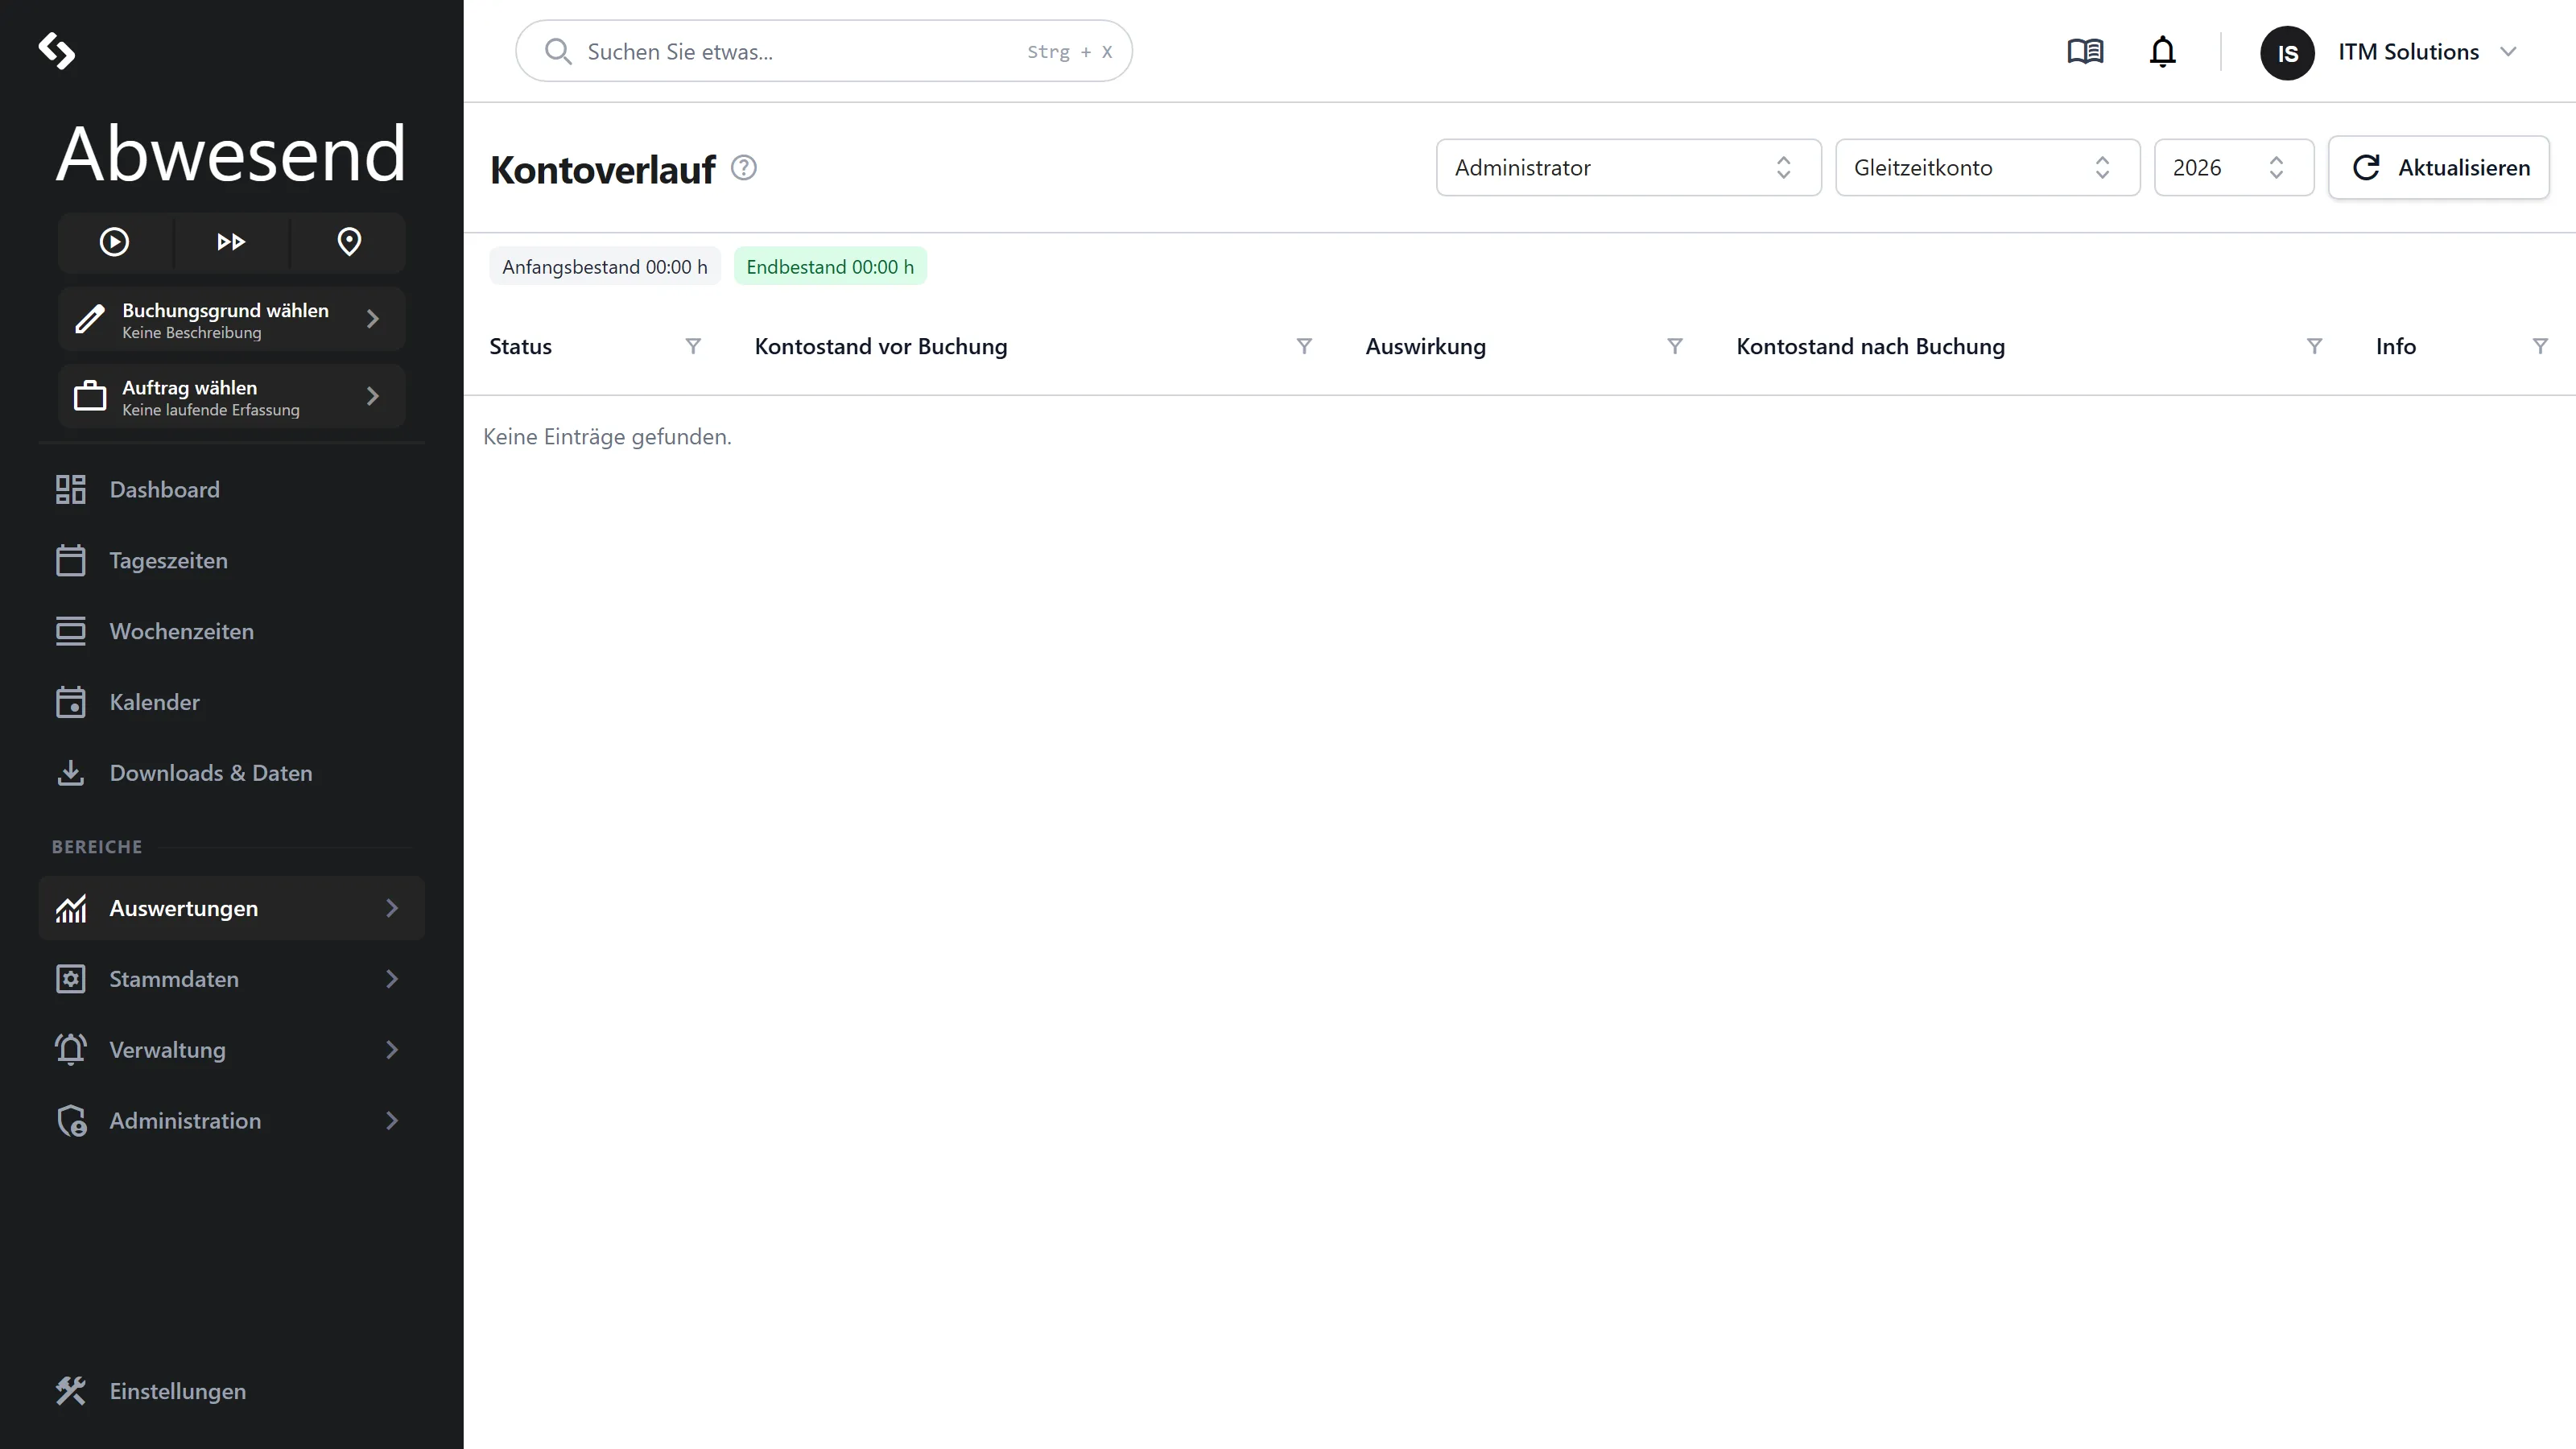Click the fast-forward quick booking icon
The image size is (2576, 1449).
[x=231, y=242]
